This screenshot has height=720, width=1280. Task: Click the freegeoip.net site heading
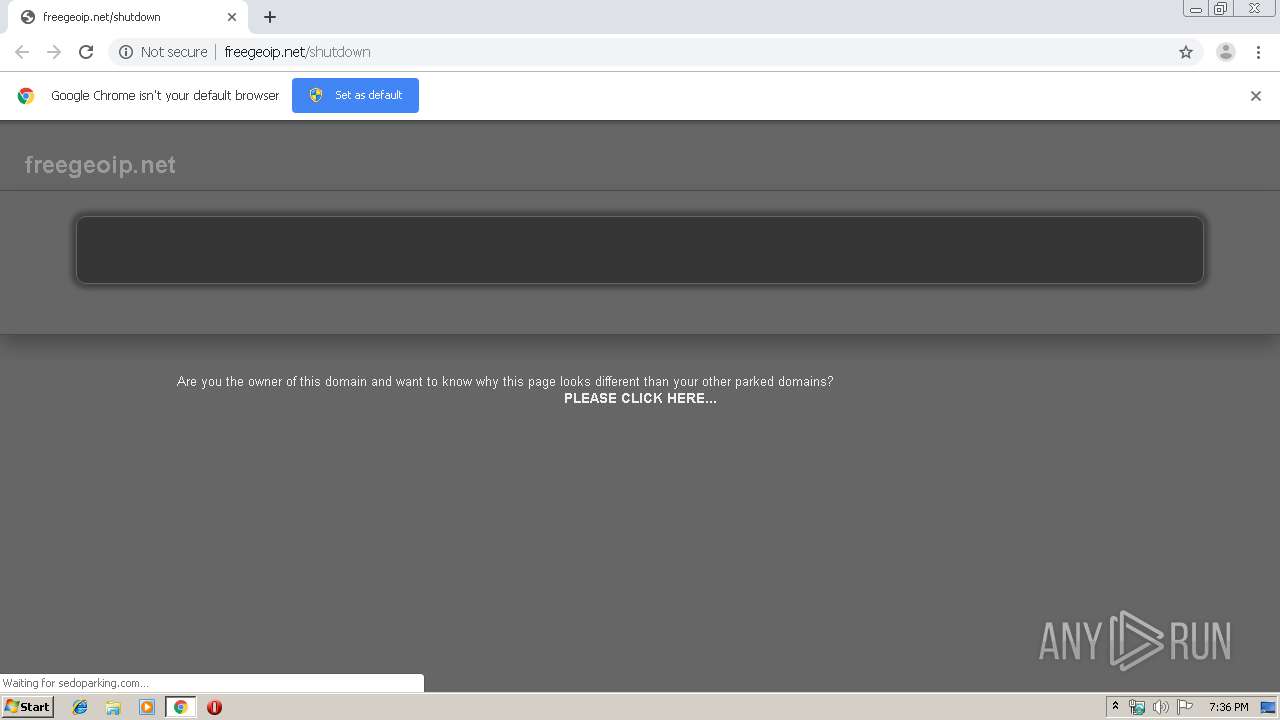pos(100,165)
